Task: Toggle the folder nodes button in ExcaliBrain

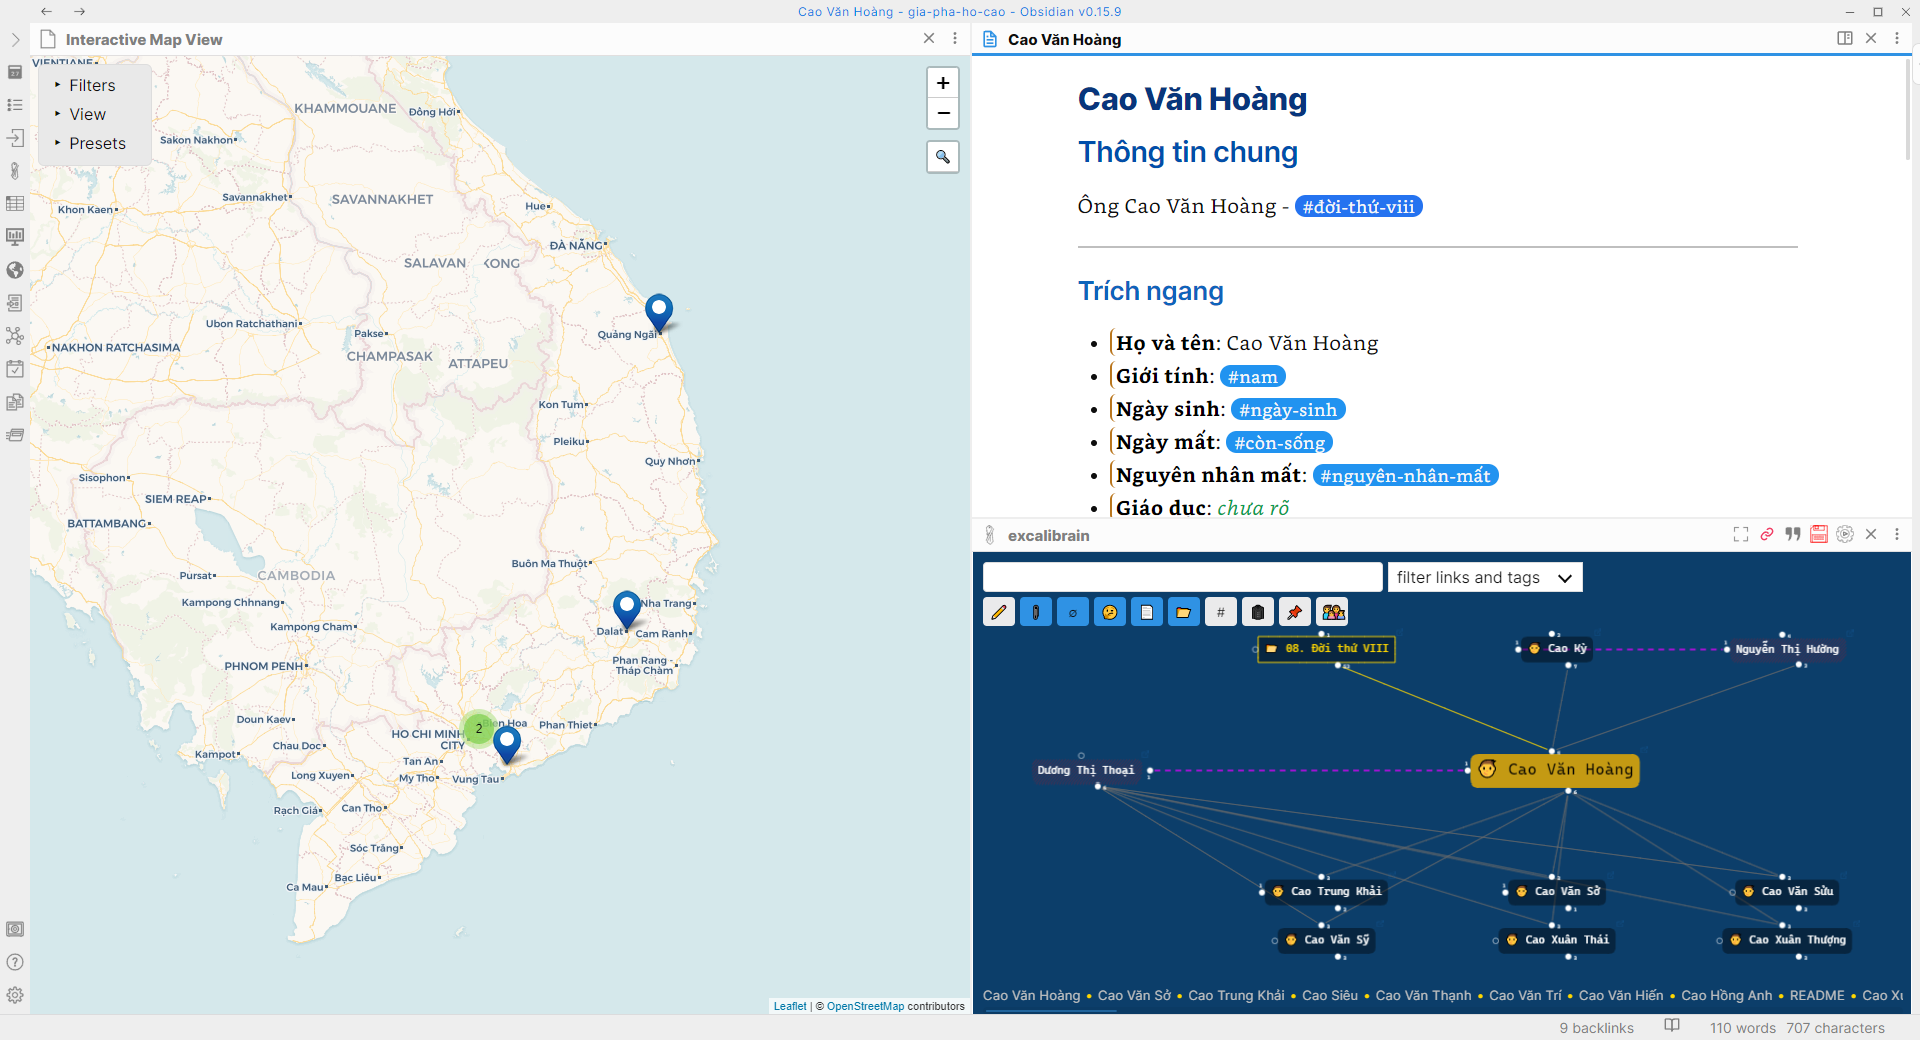Action: point(1183,612)
